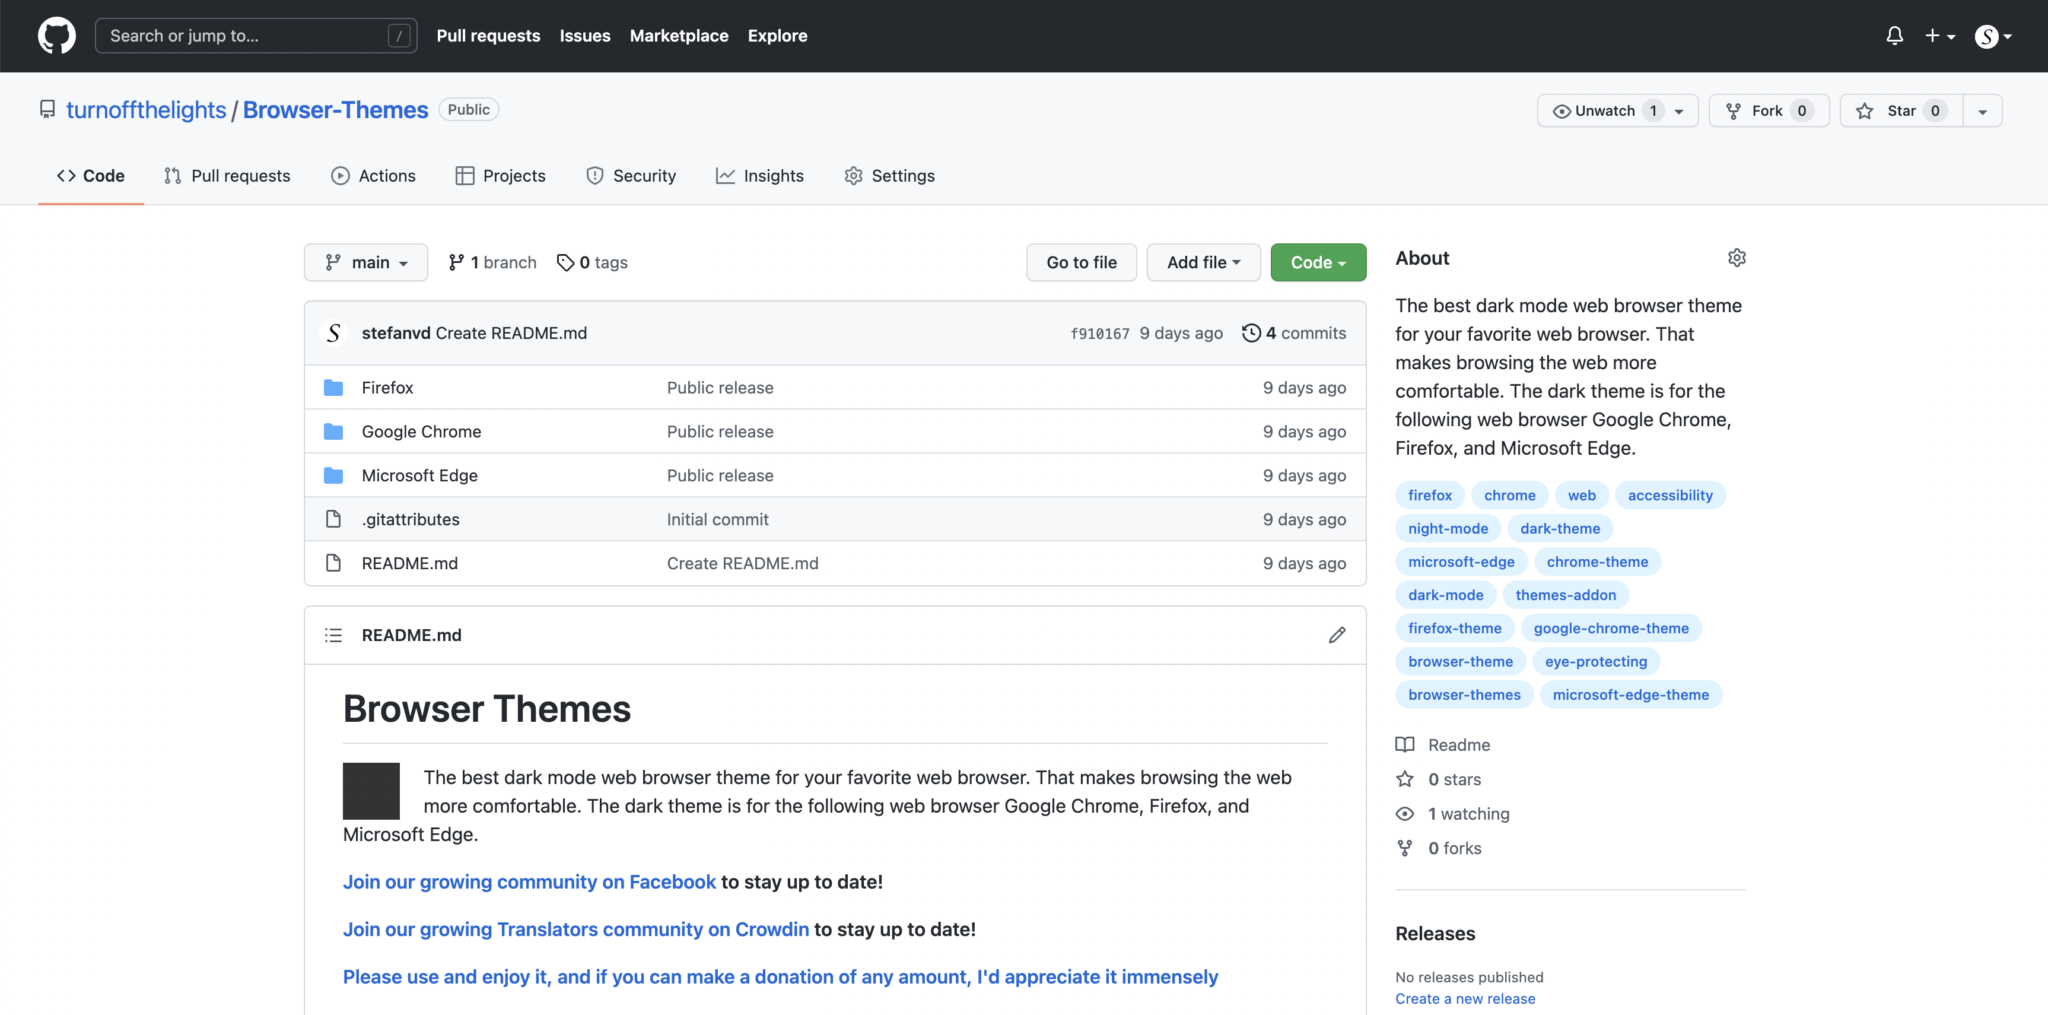Open Marketplace from the top menu
Viewport: 2048px width, 1015px height.
(679, 35)
